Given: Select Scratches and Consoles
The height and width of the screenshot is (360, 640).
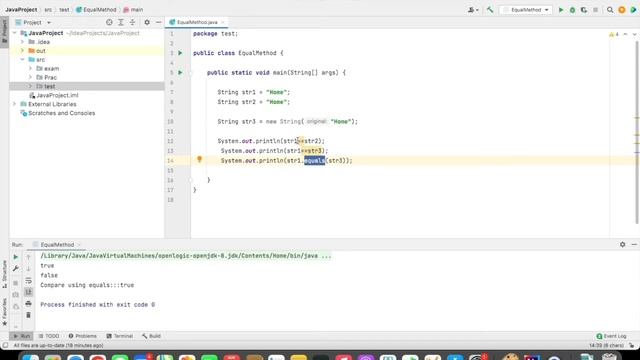Looking at the screenshot, I should (x=61, y=113).
